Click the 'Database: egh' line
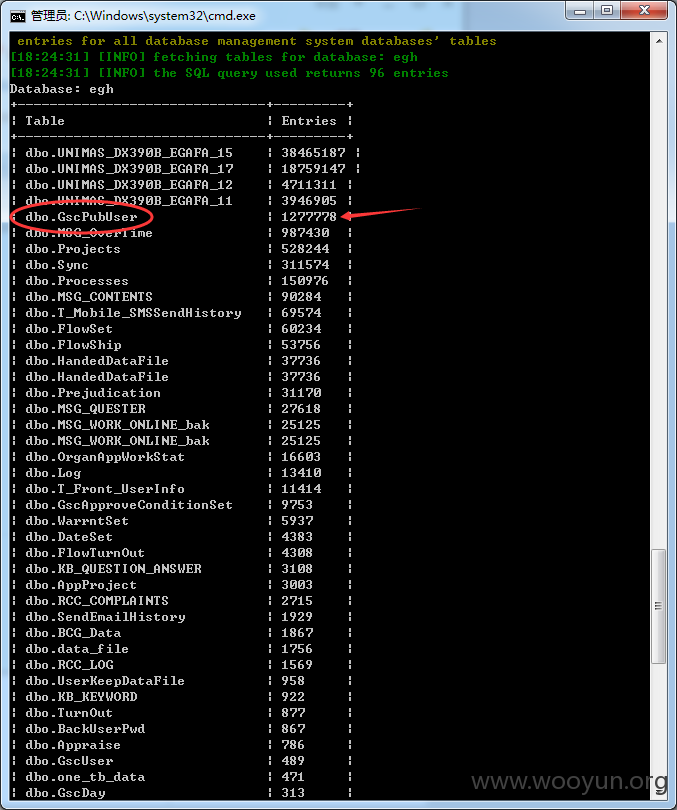677x810 pixels. 61,89
